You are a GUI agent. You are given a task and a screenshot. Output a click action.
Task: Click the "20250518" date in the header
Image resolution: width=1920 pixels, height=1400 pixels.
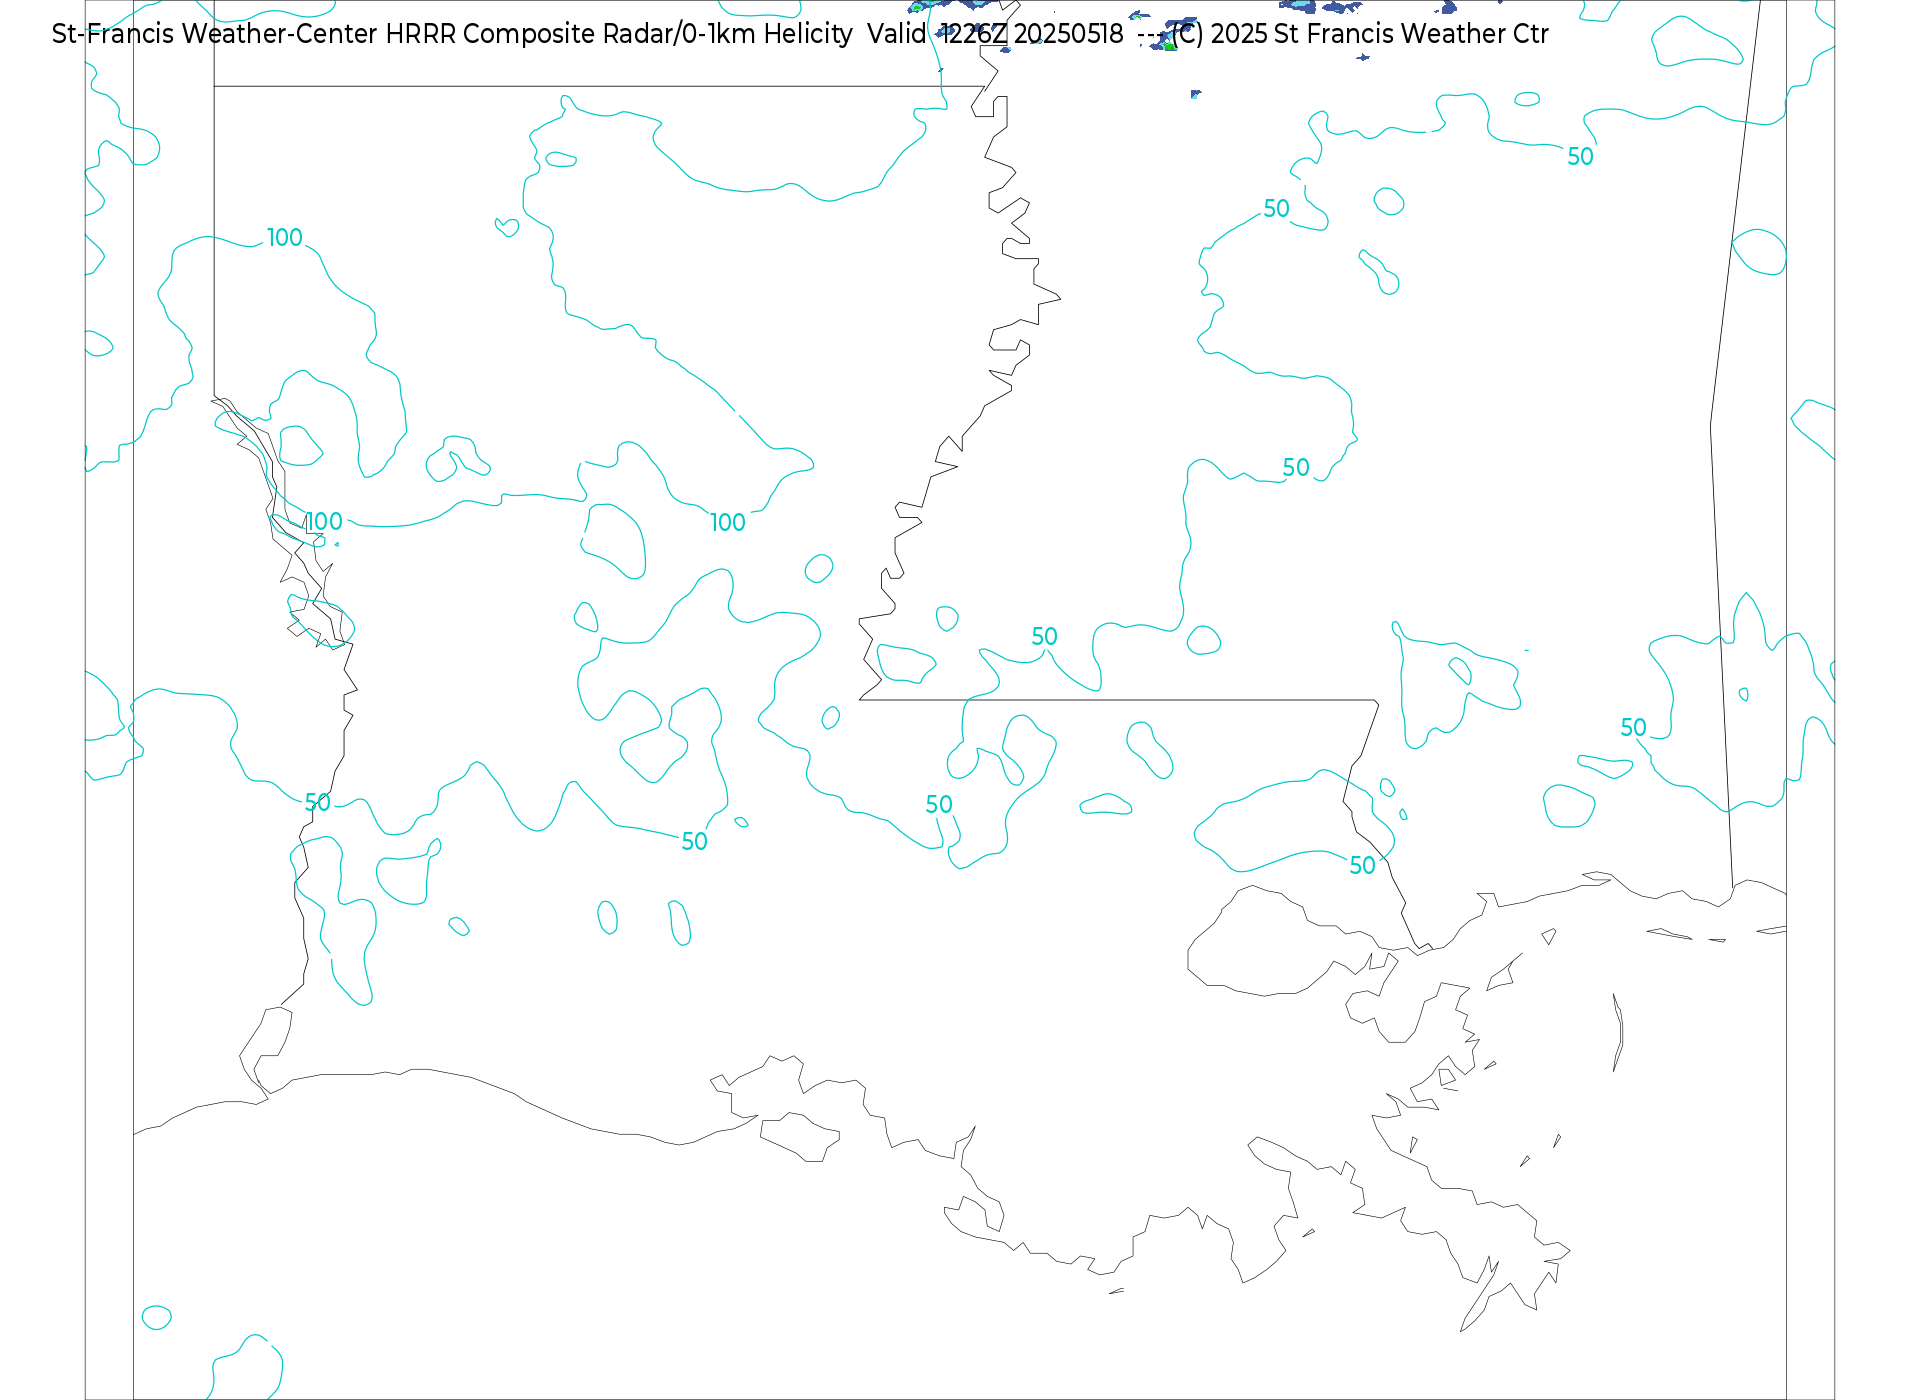click(1069, 34)
